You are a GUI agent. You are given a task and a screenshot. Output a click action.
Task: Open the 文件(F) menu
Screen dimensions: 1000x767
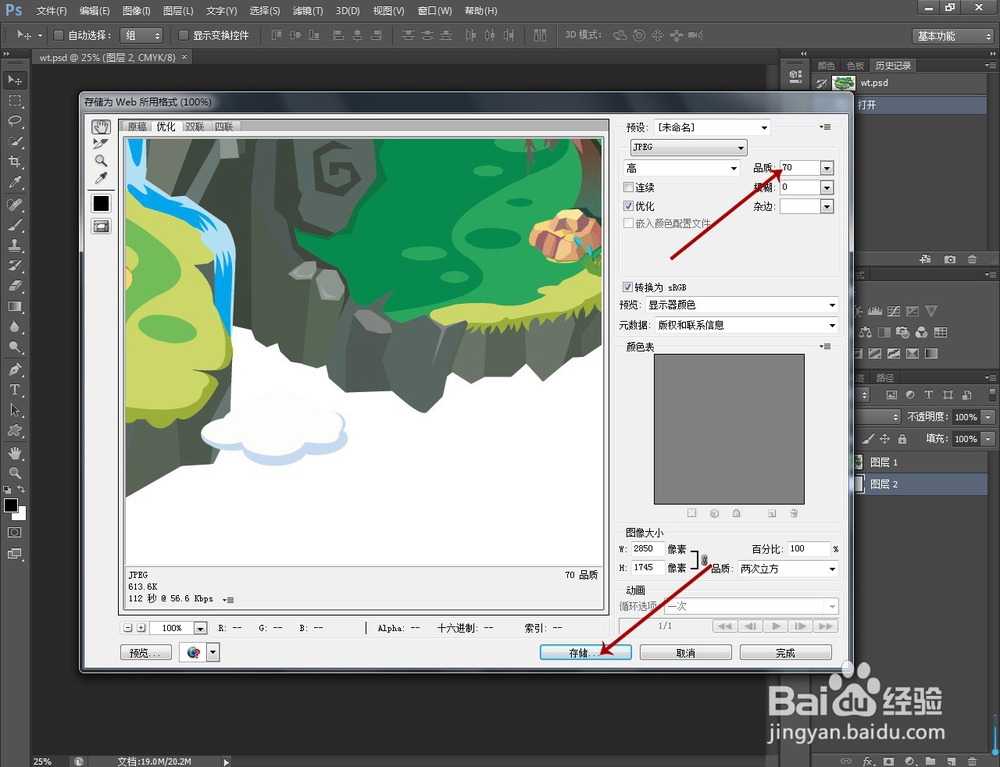tap(52, 11)
